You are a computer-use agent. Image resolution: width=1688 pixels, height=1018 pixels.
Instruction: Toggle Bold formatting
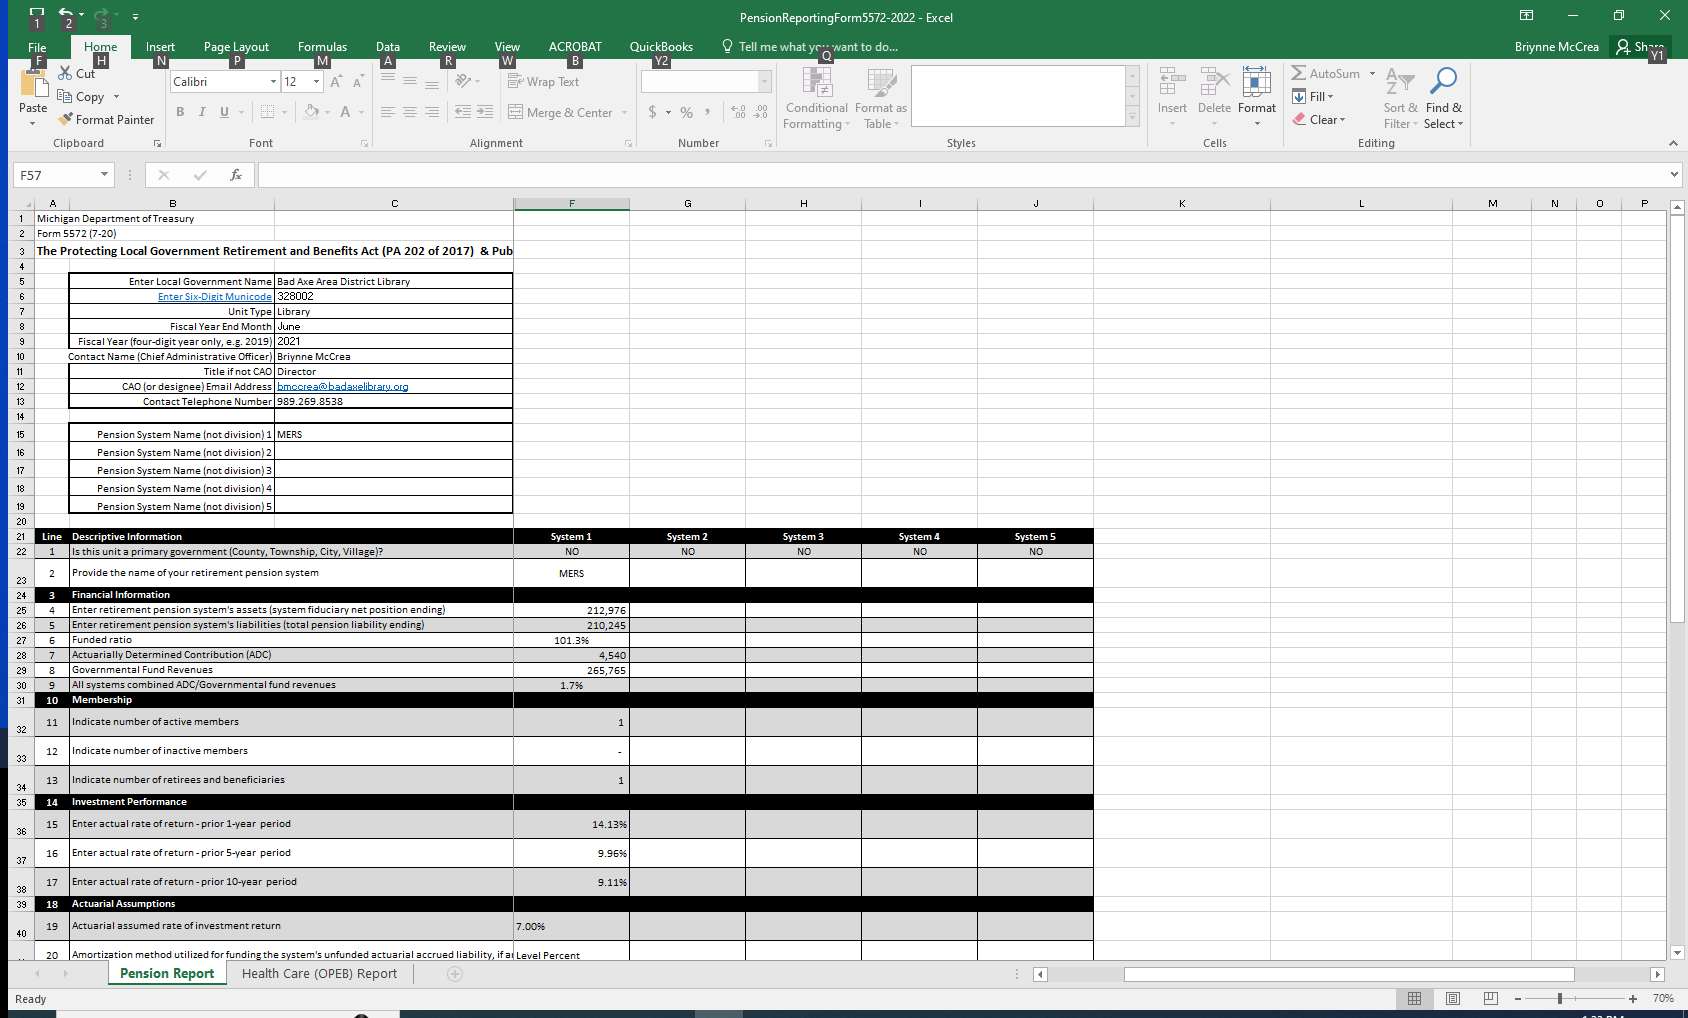point(180,112)
